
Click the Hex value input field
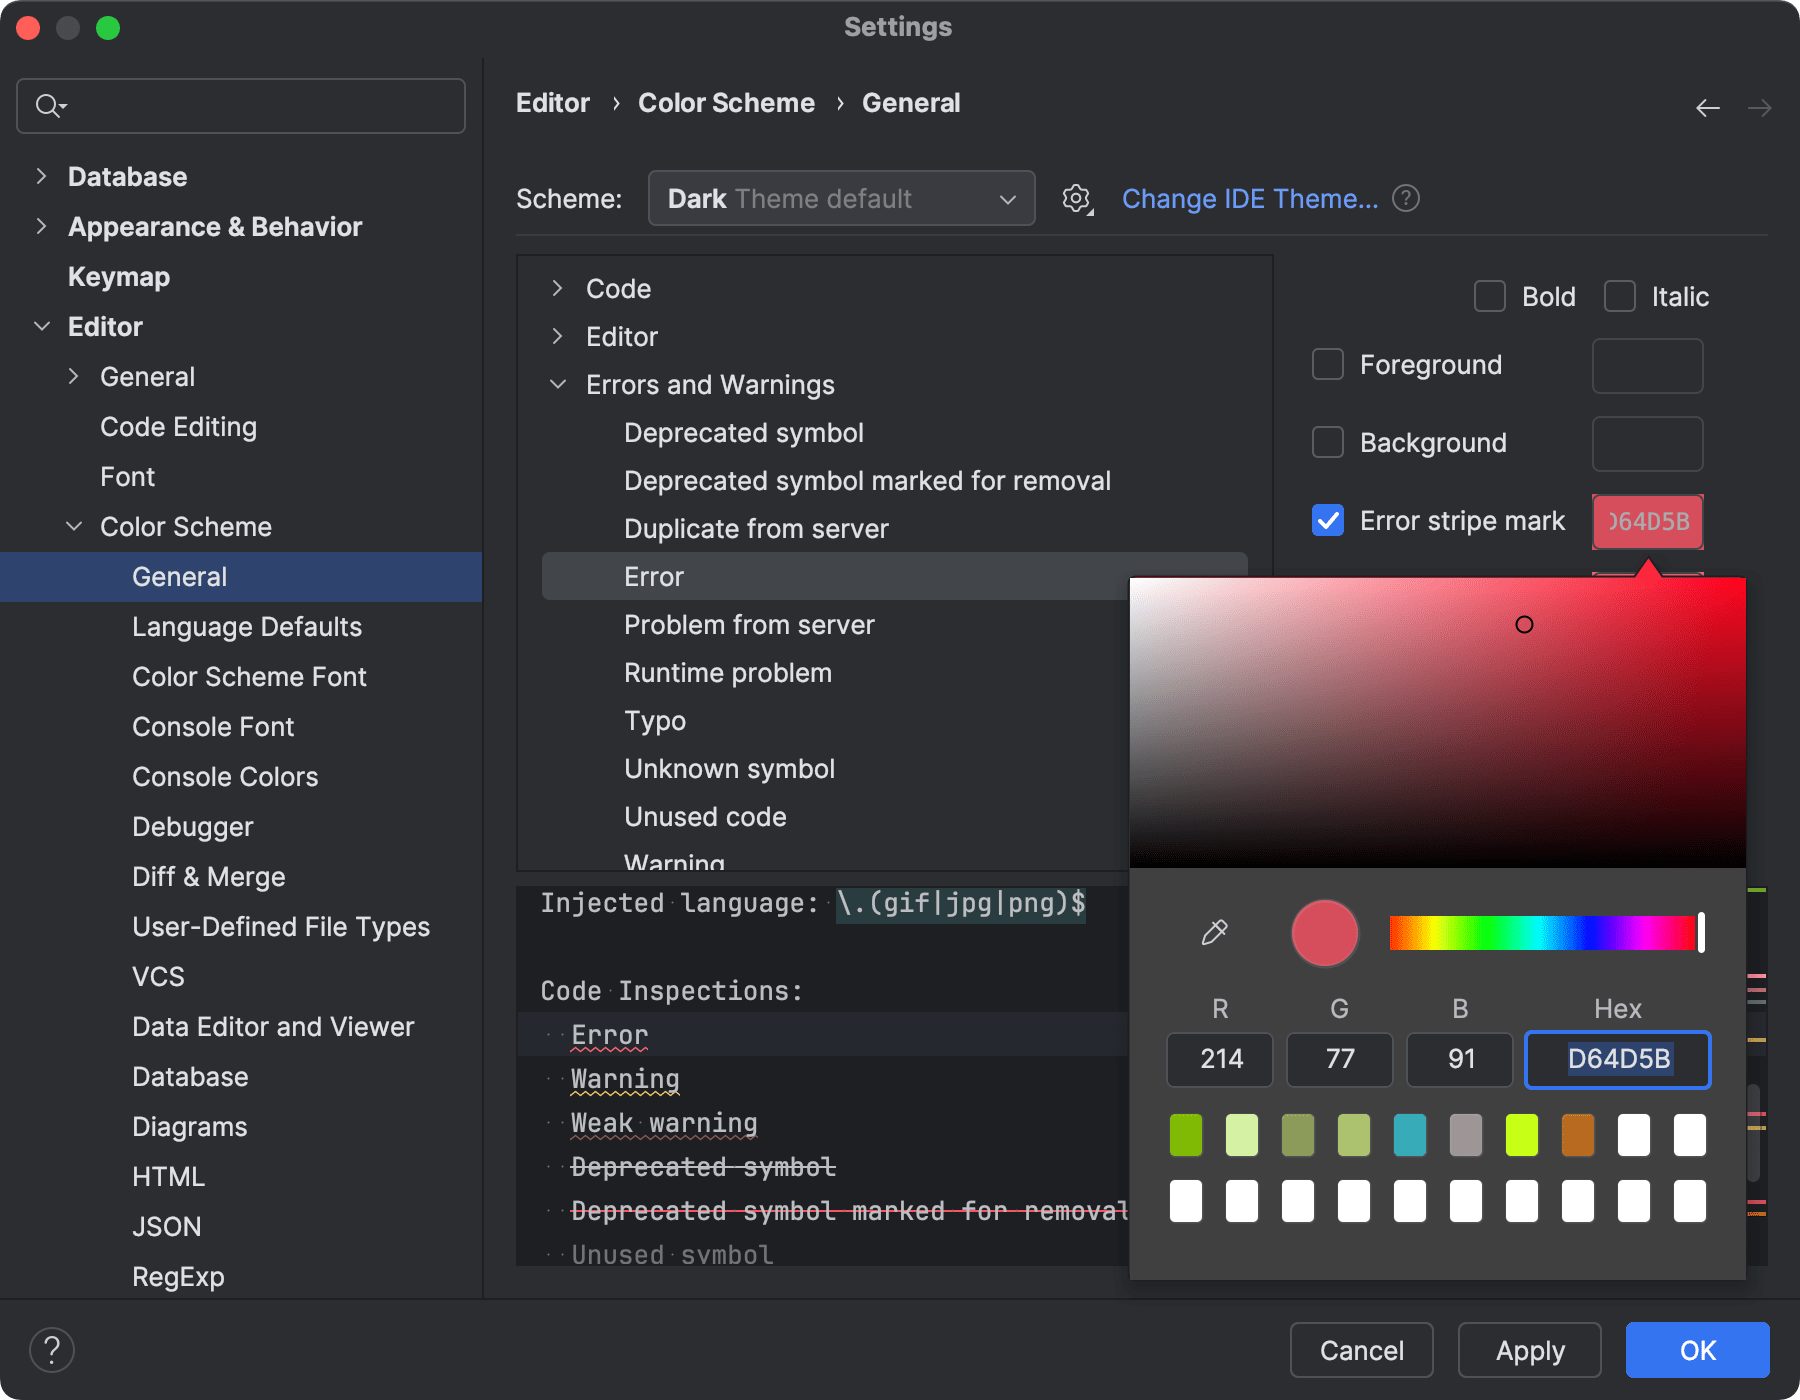[1618, 1059]
